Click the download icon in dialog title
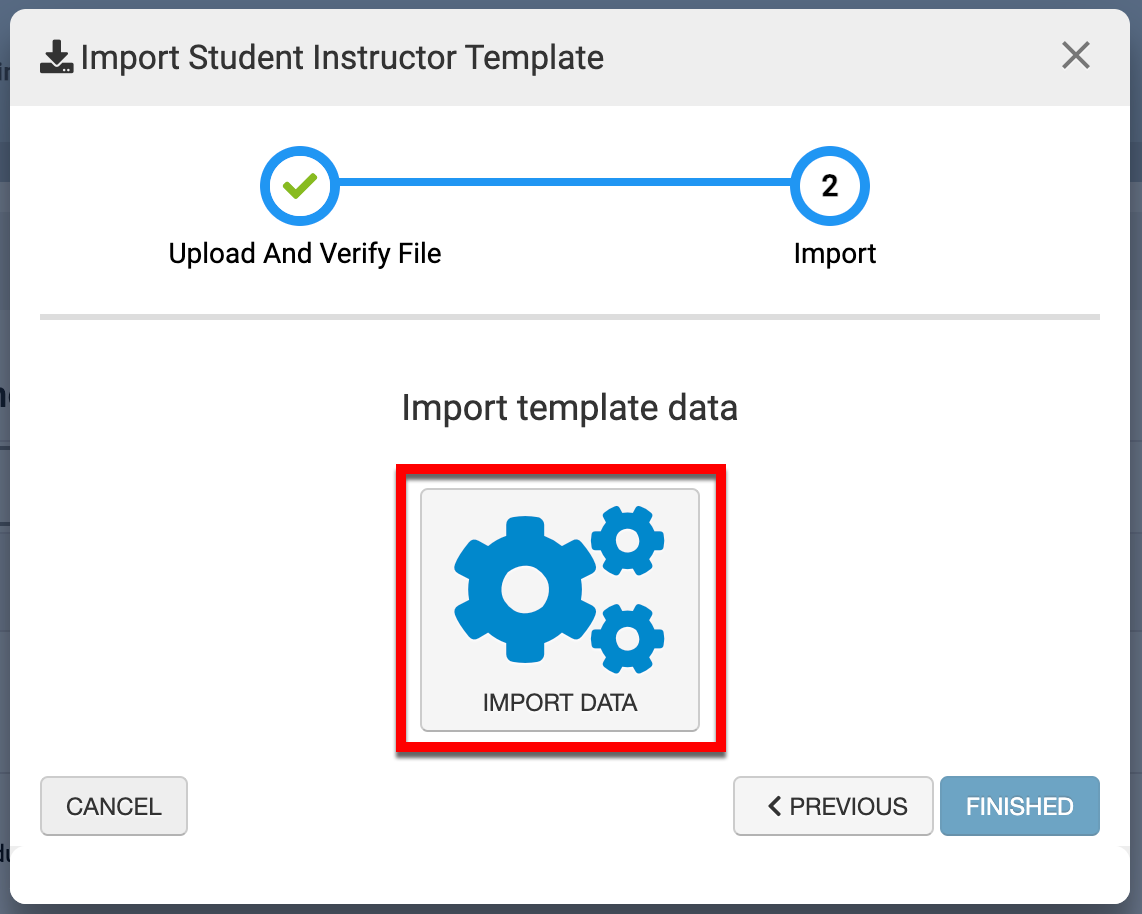This screenshot has height=914, width=1142. (x=56, y=58)
